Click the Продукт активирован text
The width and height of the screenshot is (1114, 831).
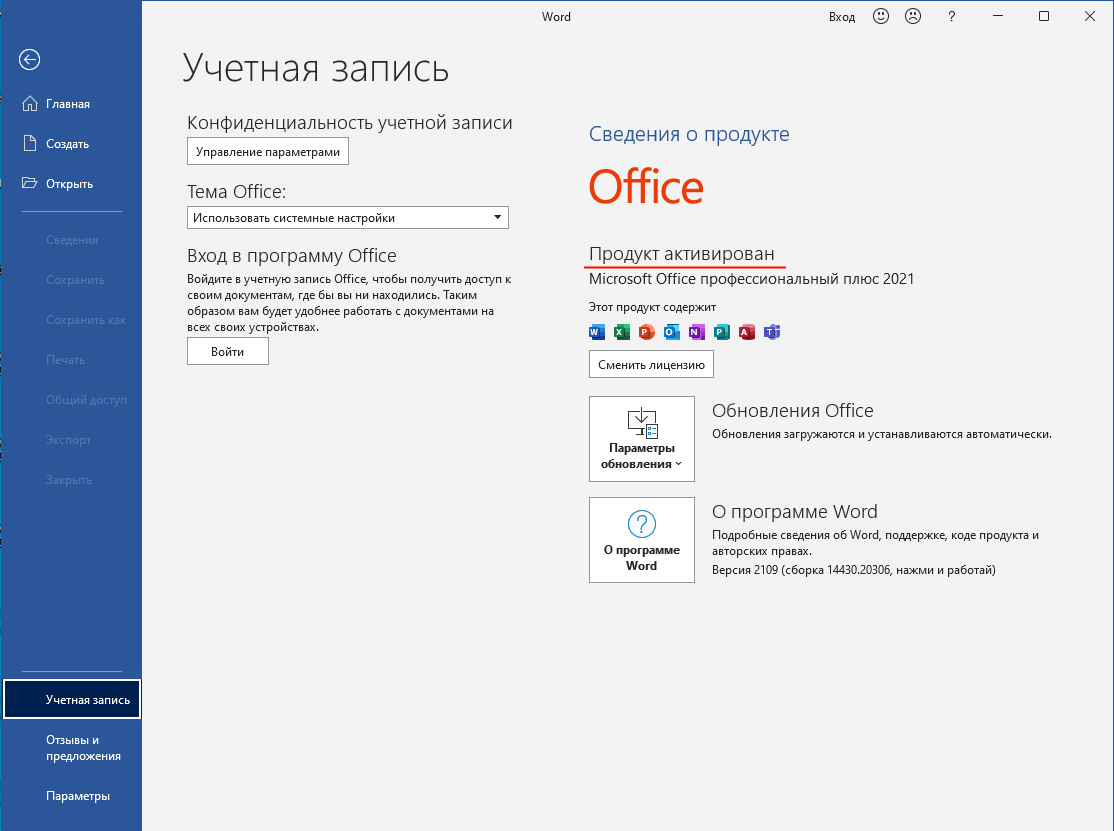point(682,254)
